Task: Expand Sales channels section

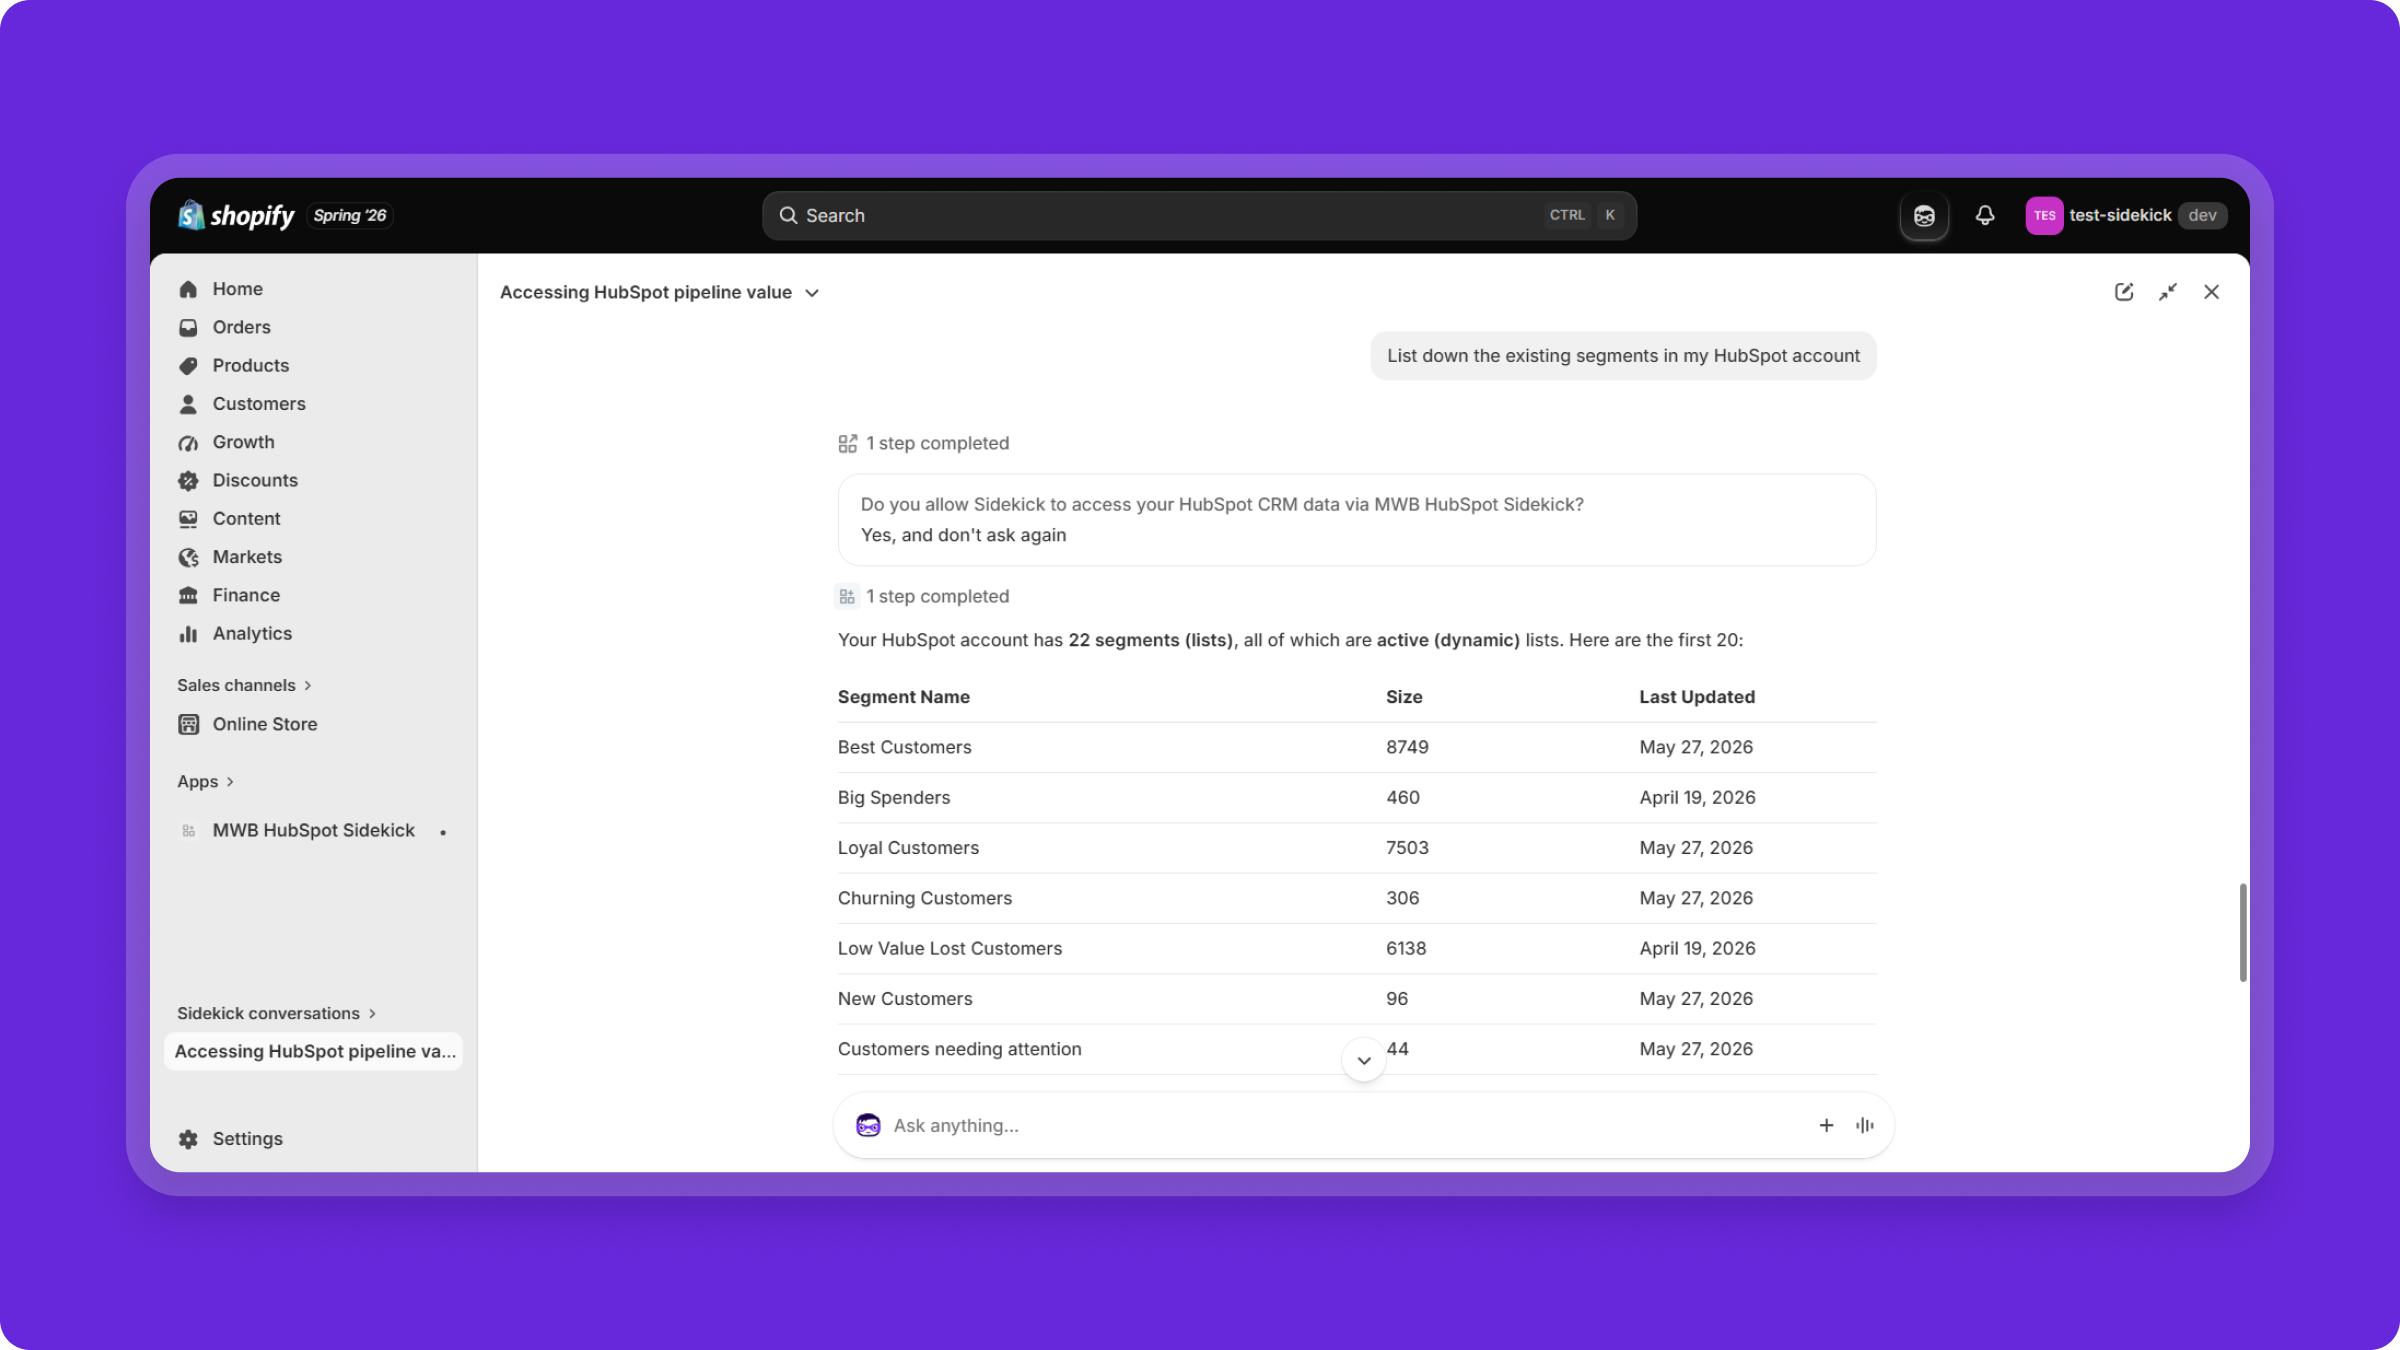Action: [245, 685]
